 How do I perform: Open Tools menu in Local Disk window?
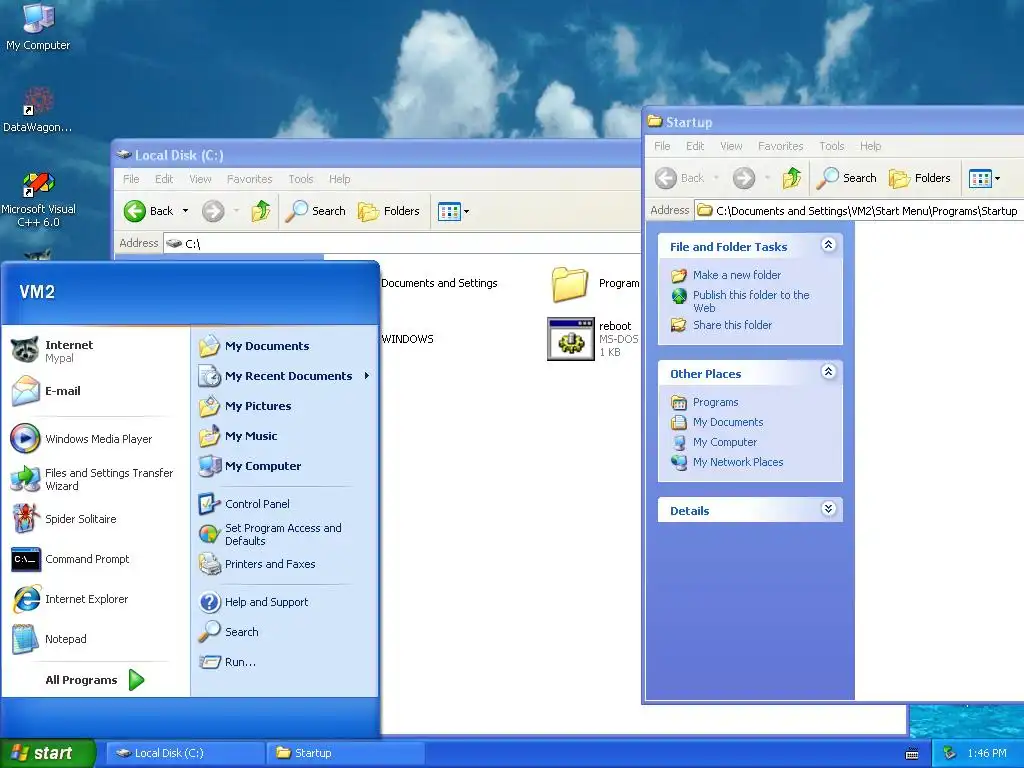301,179
